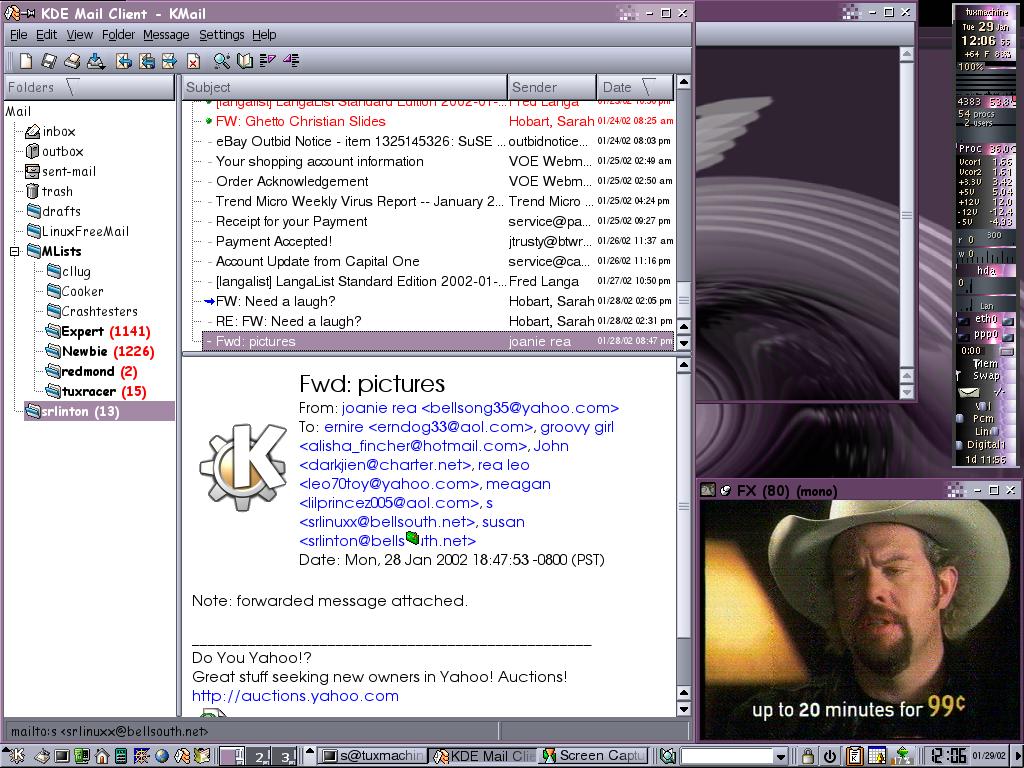Click the trash can folder icon
1024x768 pixels.
coord(33,191)
